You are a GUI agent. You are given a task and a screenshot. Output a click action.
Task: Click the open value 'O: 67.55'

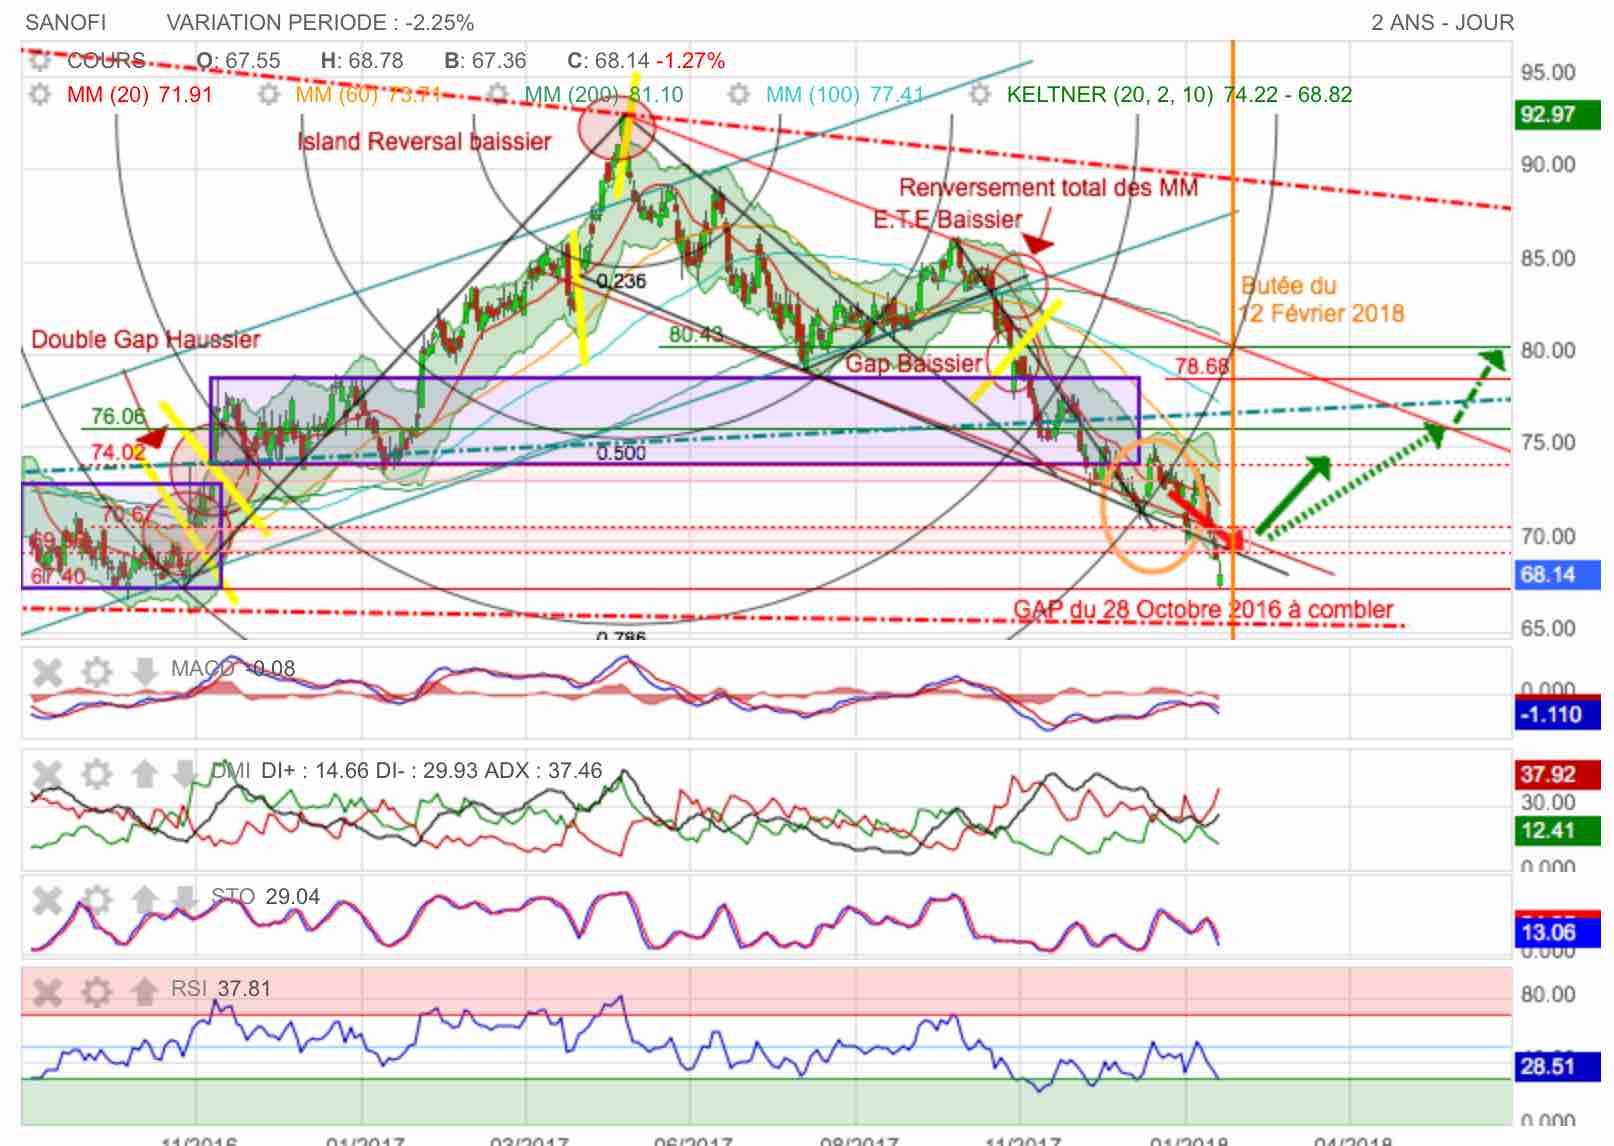(238, 60)
